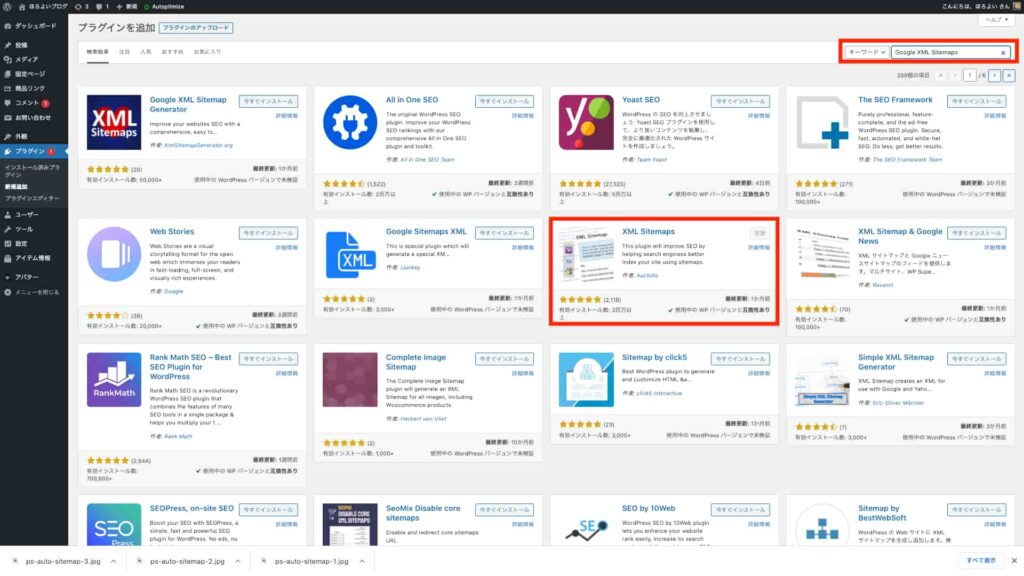
Task: Install Sitemap by click5 now
Action: tap(741, 359)
